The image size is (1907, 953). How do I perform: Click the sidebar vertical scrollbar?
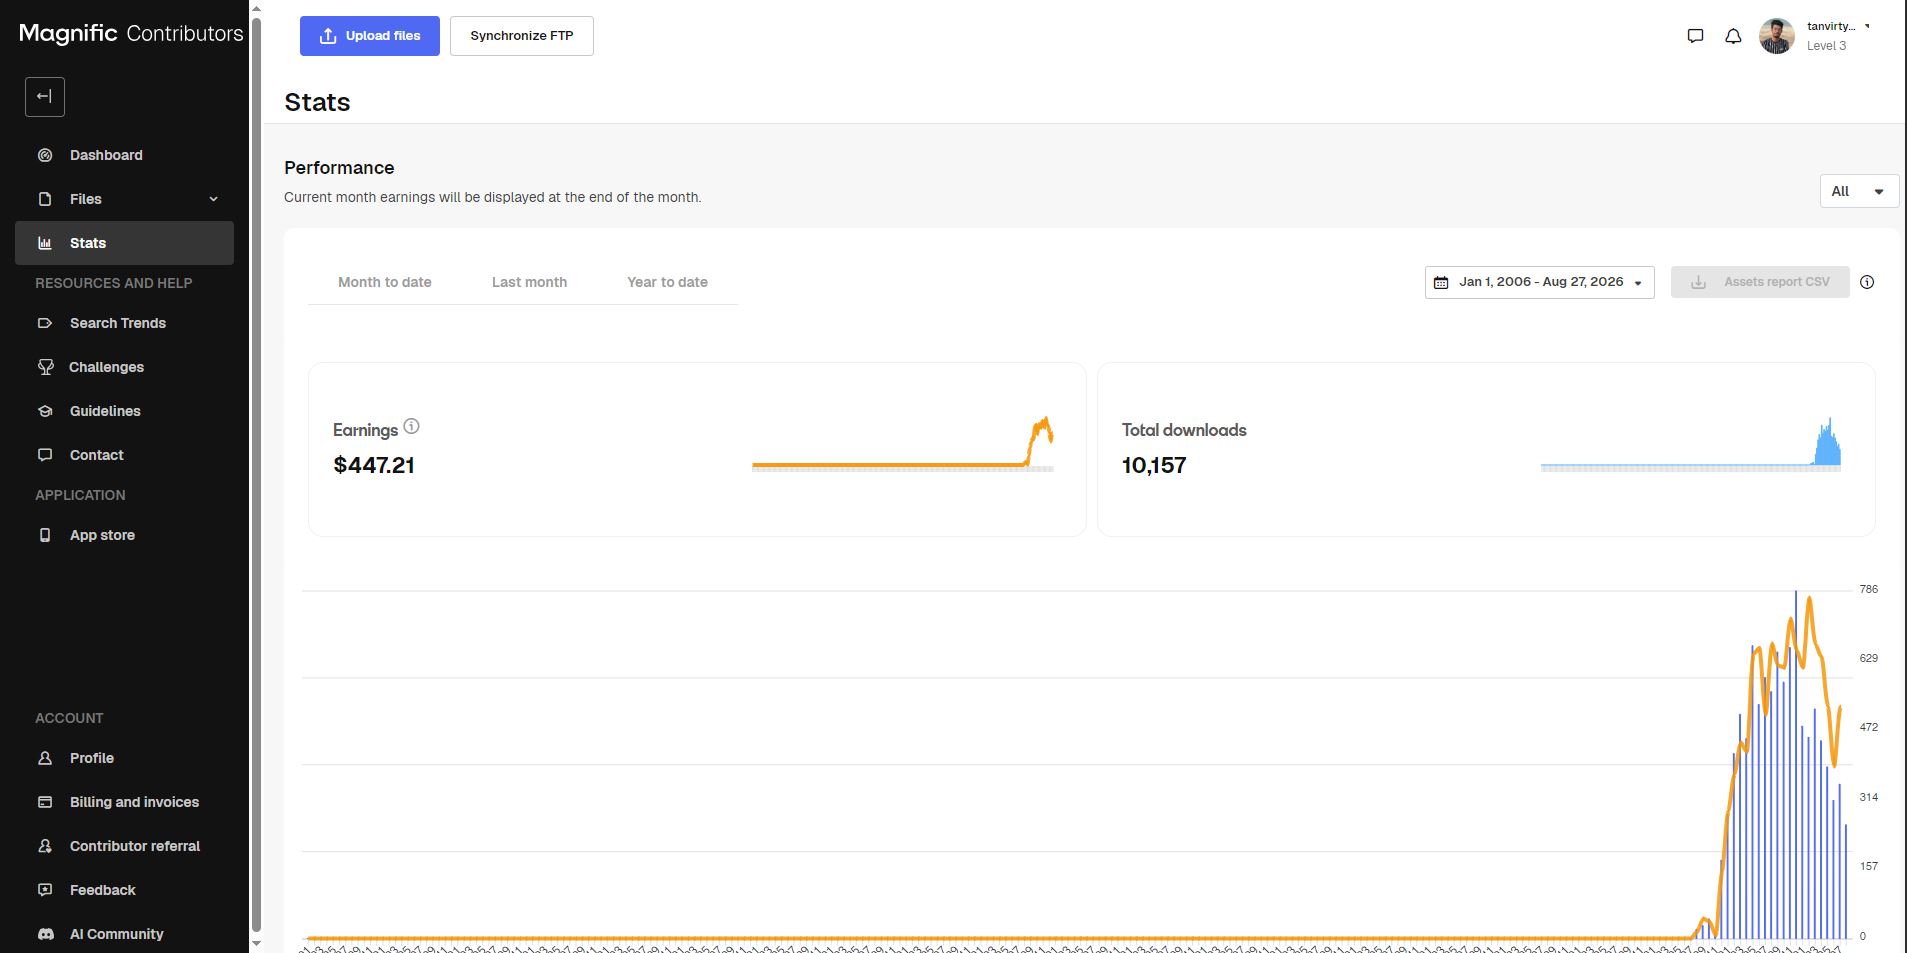(x=256, y=475)
